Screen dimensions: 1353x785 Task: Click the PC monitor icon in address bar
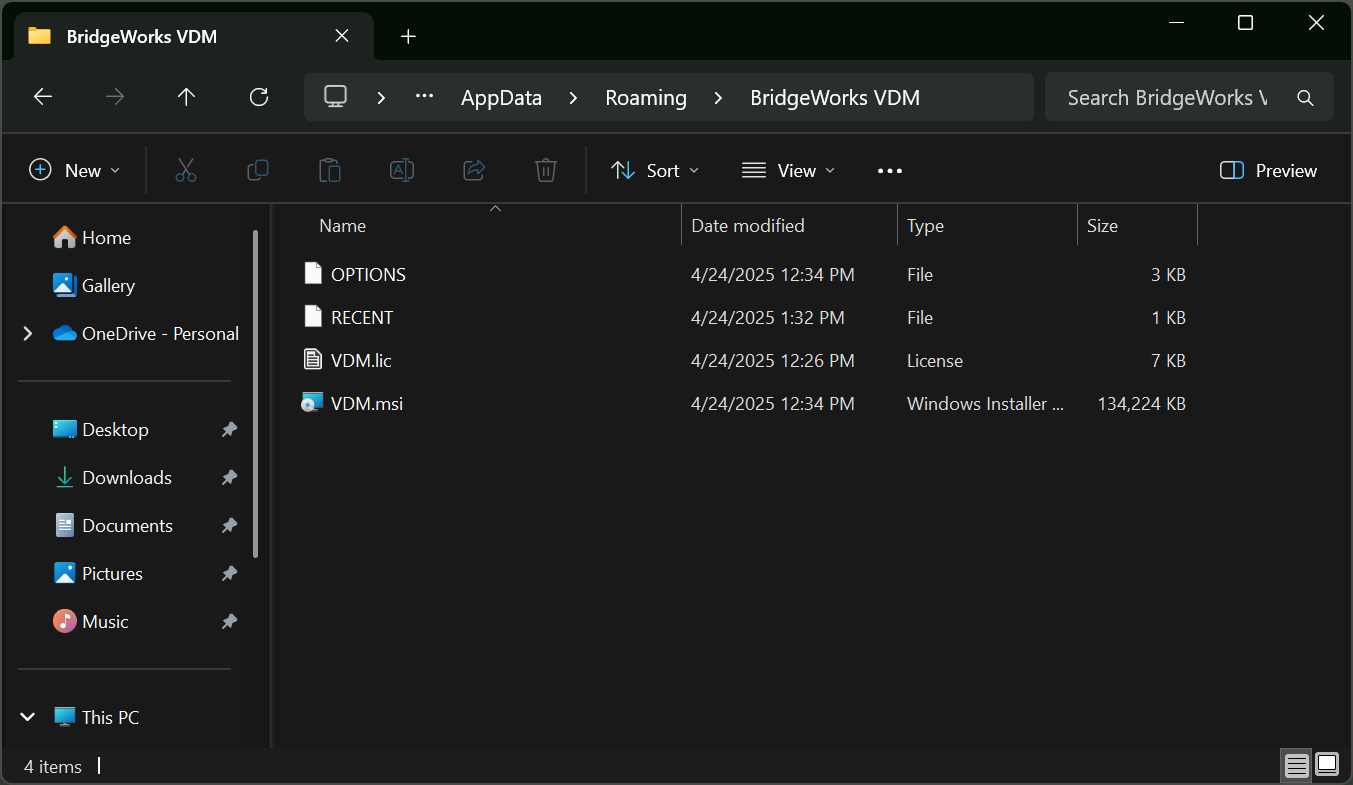tap(335, 97)
